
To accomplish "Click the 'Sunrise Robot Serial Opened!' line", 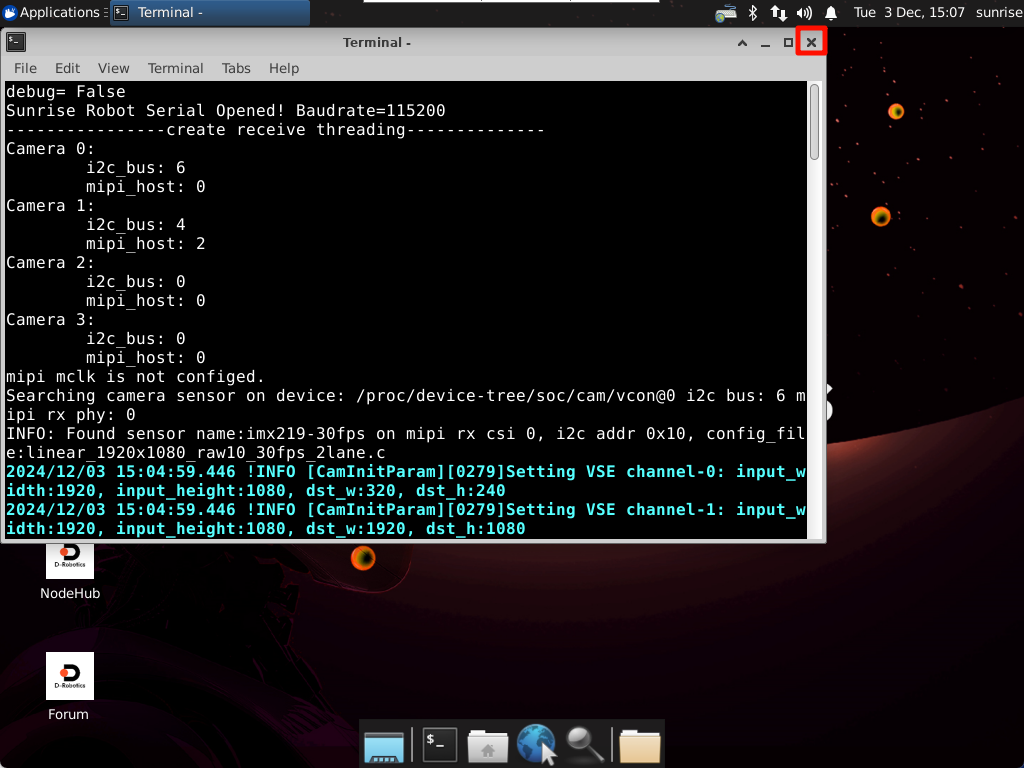I will (226, 110).
